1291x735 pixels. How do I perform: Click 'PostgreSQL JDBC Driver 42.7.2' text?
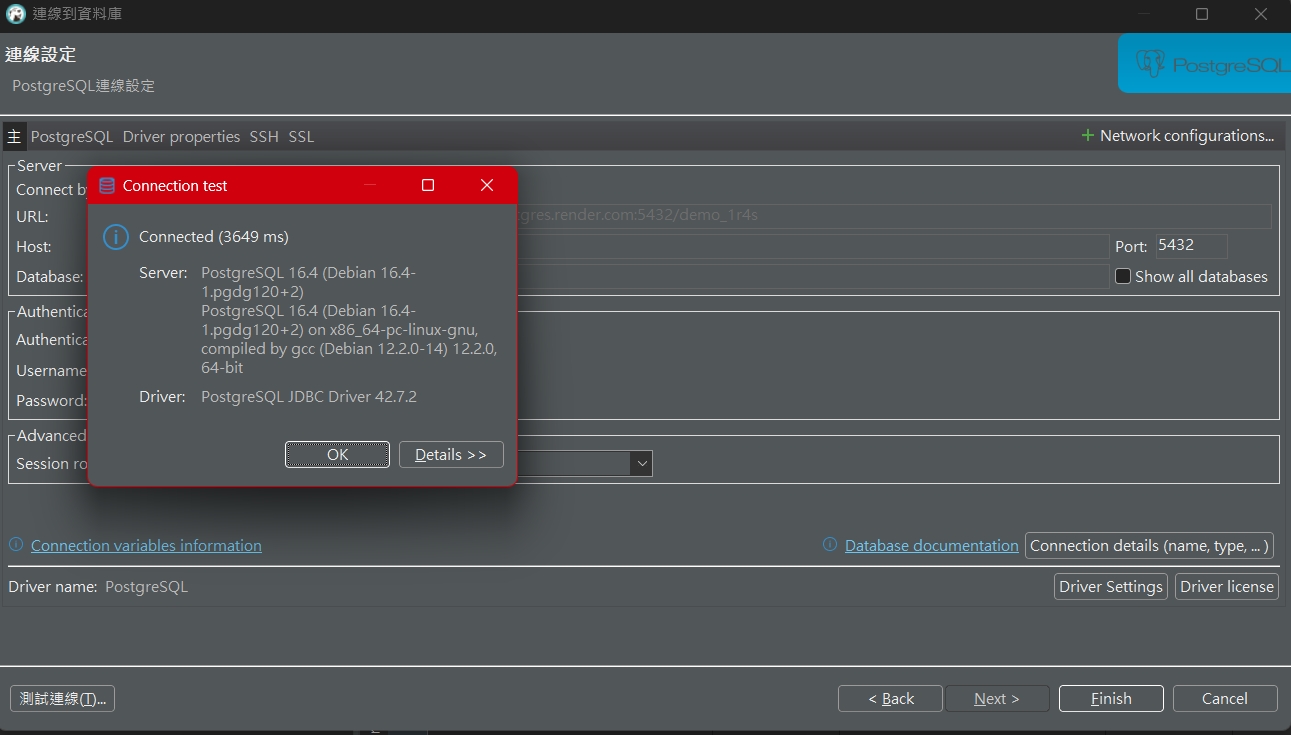coord(309,397)
